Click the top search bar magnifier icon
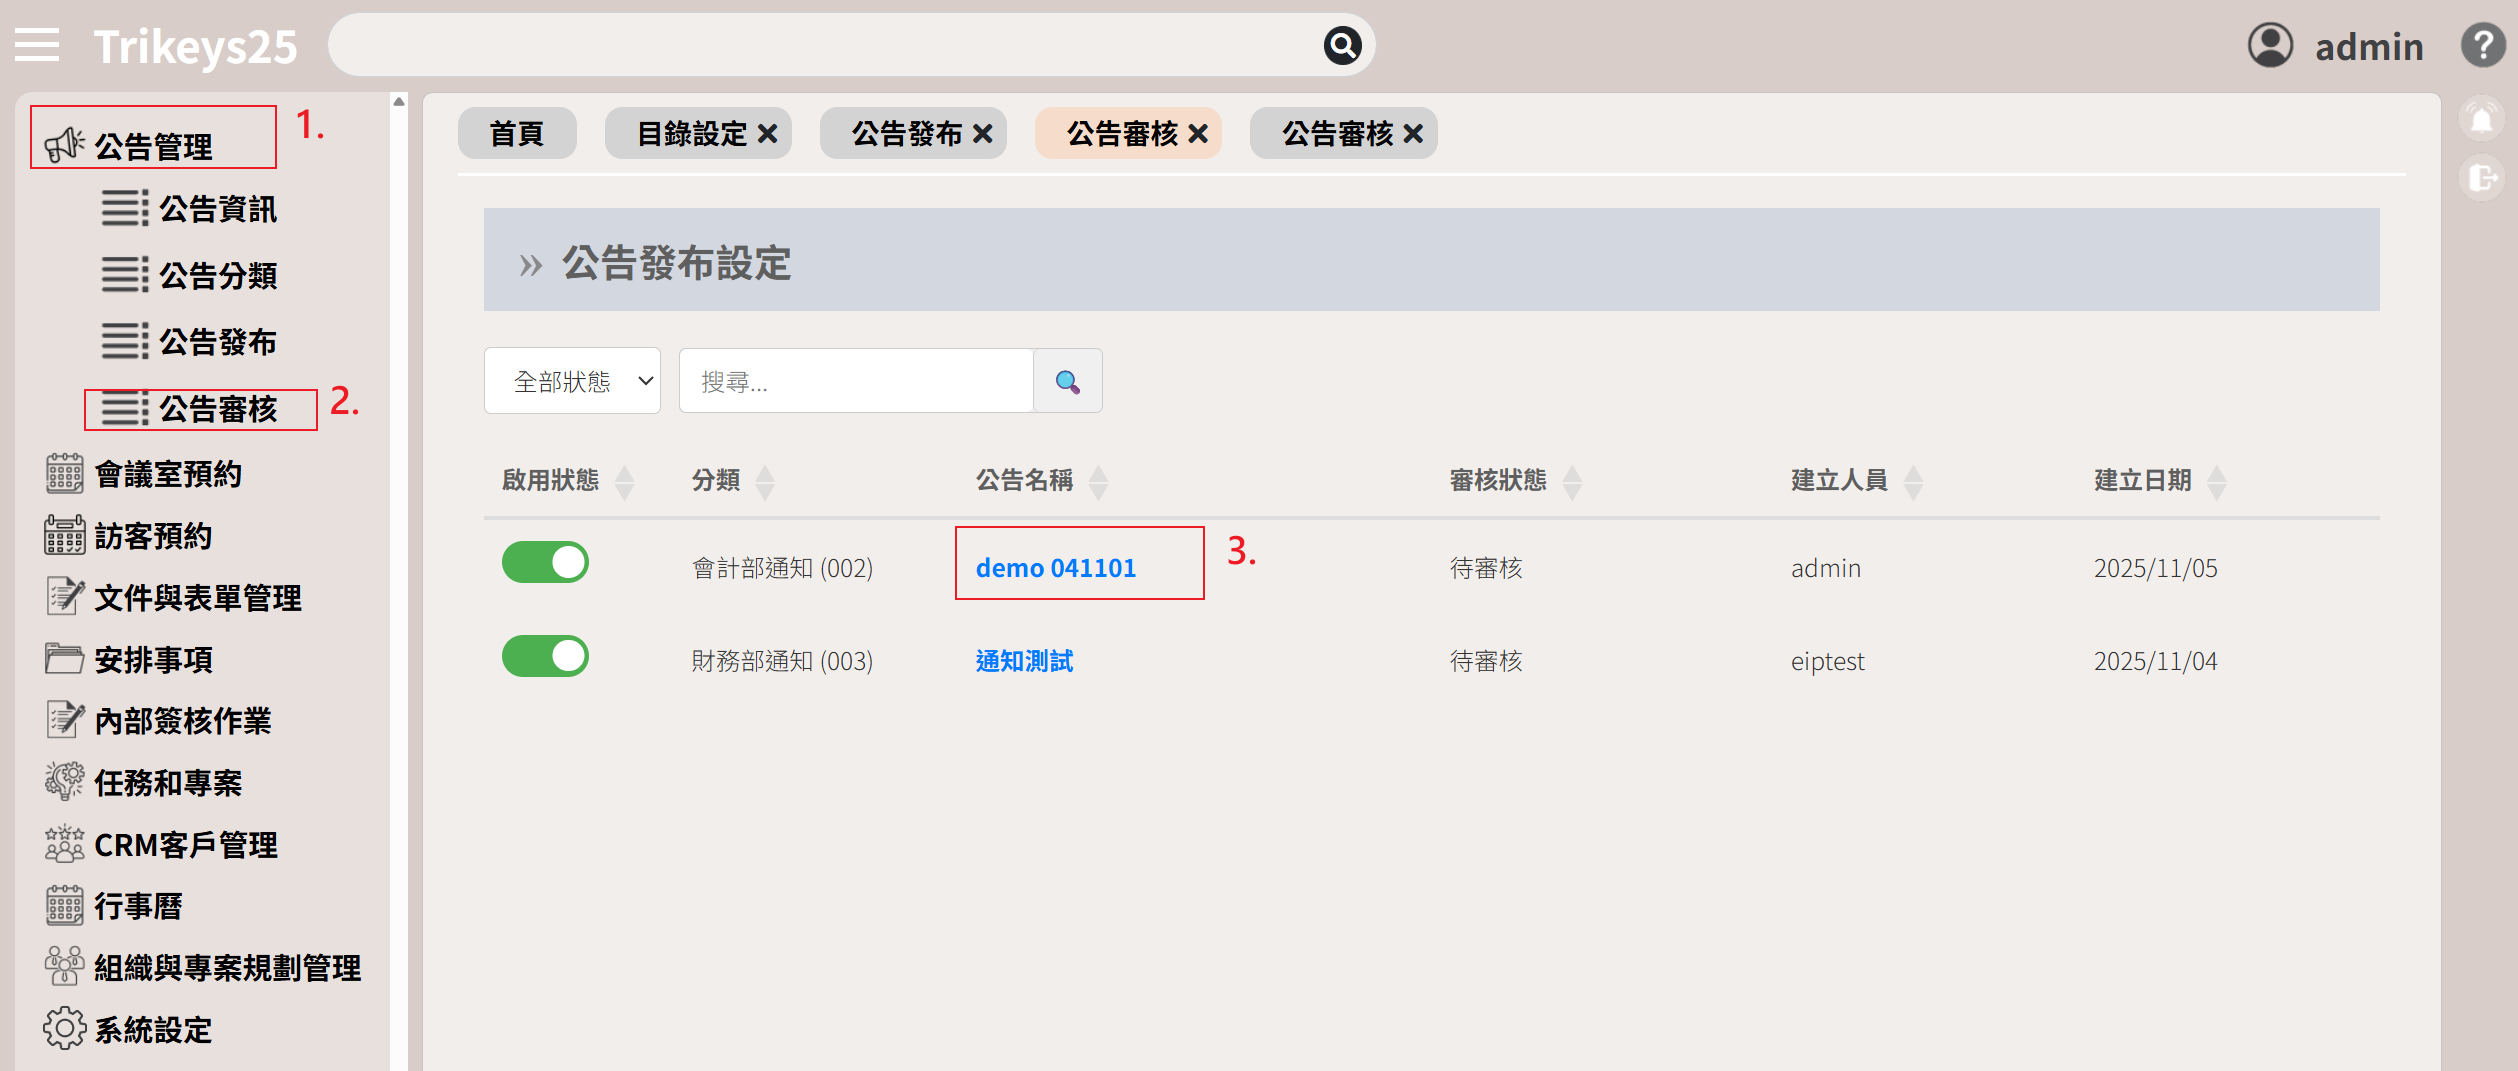2518x1071 pixels. pyautogui.click(x=1342, y=45)
